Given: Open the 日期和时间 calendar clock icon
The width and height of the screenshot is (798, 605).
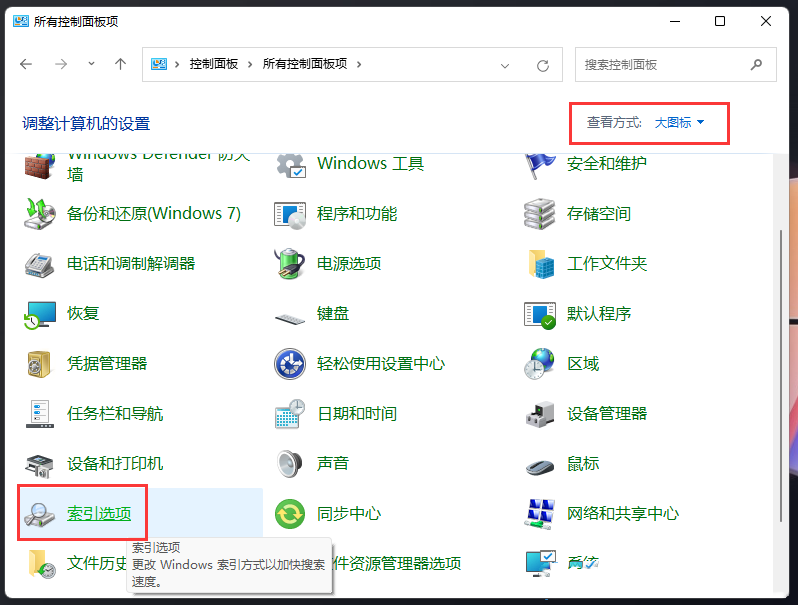Looking at the screenshot, I should point(289,414).
